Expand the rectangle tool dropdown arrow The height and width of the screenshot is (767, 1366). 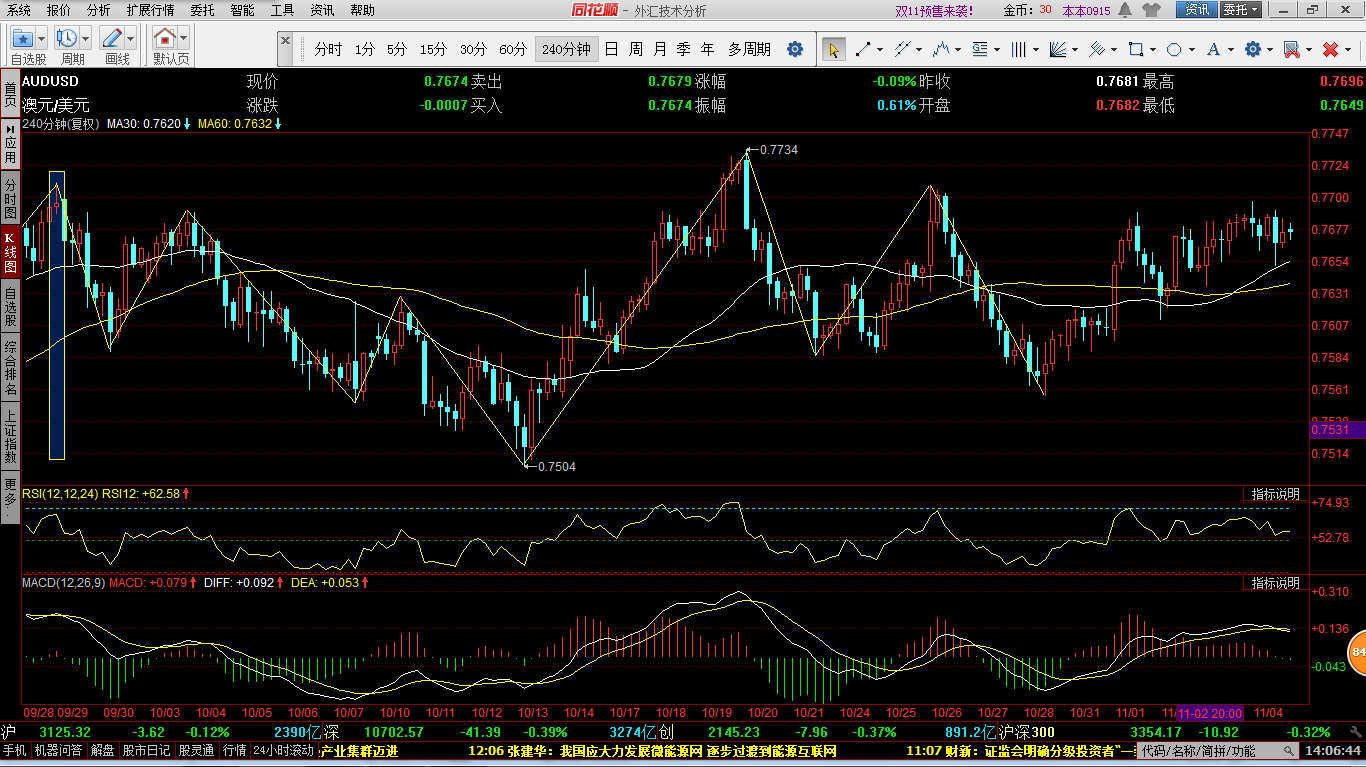[1152, 49]
